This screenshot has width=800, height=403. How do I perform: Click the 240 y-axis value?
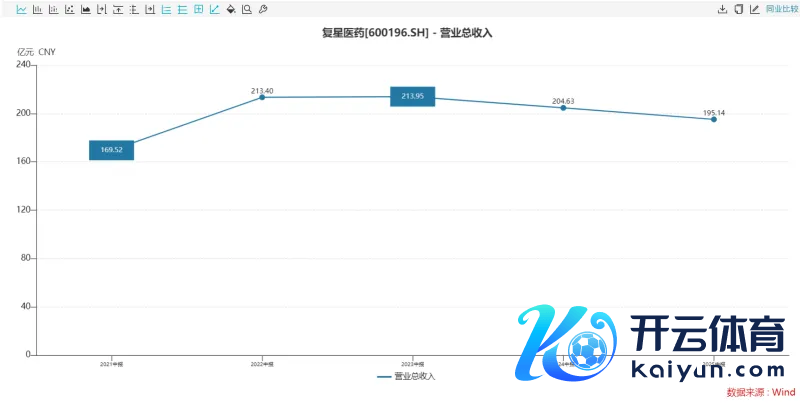[x=24, y=65]
